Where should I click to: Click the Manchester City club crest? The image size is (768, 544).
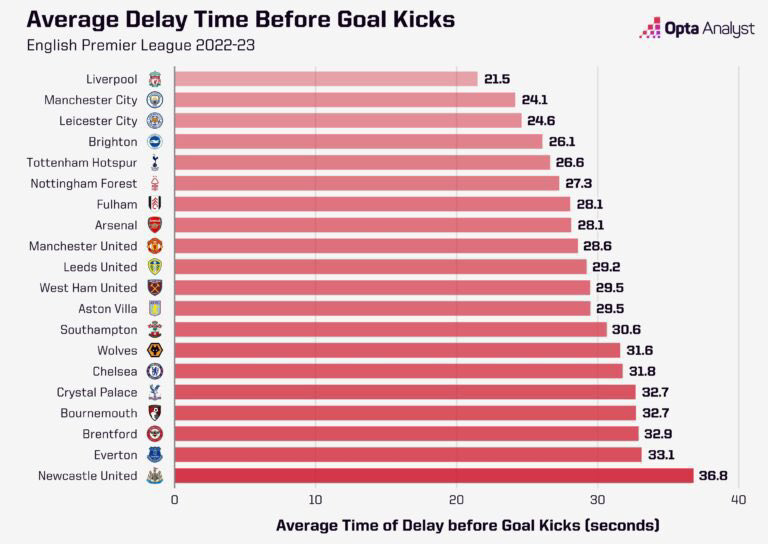pyautogui.click(x=155, y=100)
